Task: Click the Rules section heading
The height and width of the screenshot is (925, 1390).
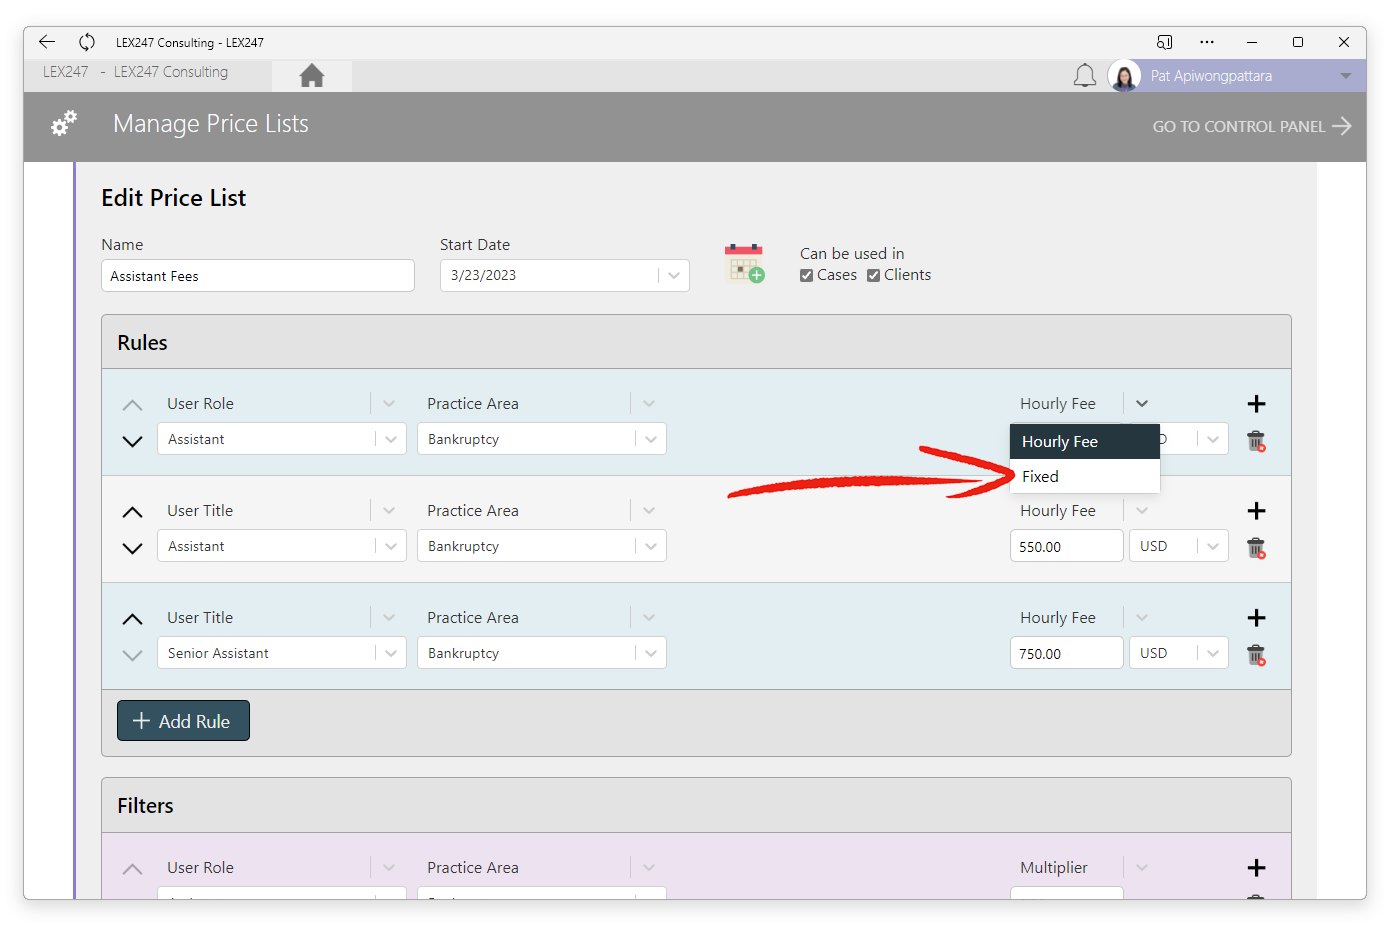Action: 142,343
